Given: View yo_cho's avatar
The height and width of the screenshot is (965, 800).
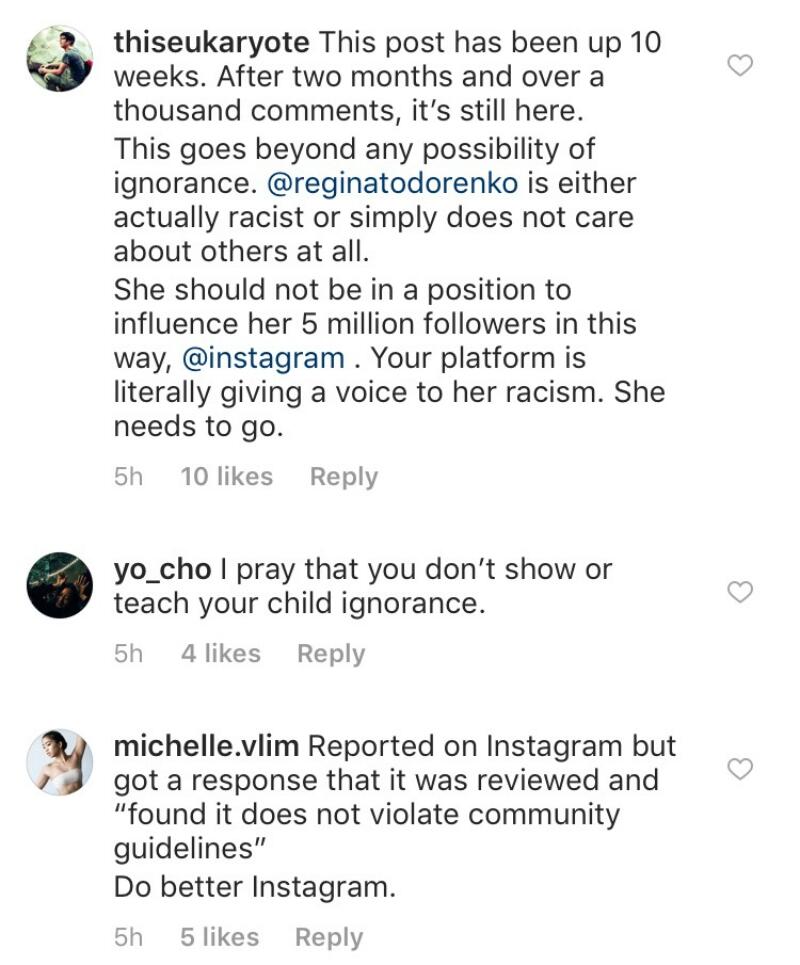Looking at the screenshot, I should point(60,585).
